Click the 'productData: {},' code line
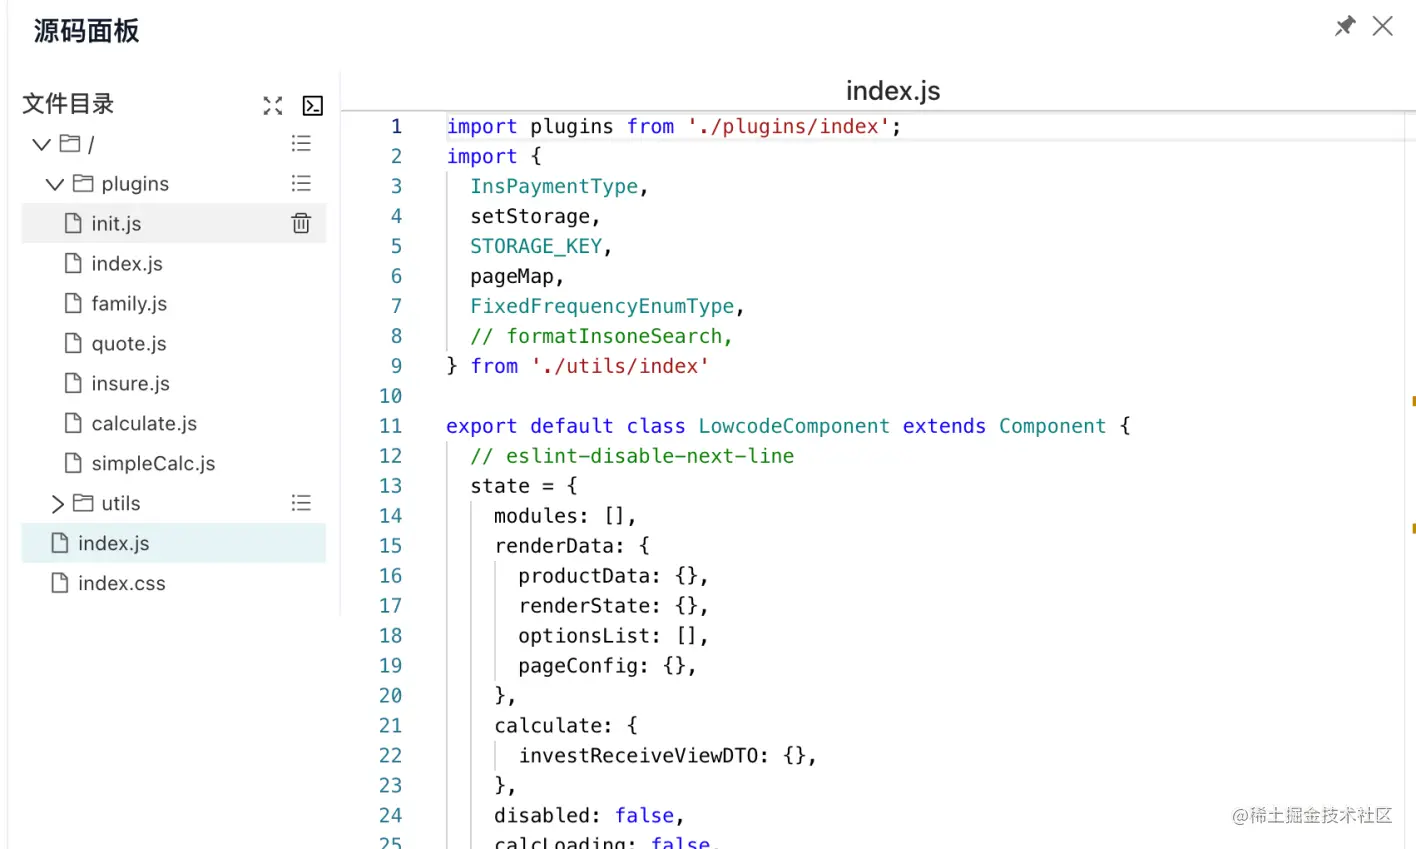The height and width of the screenshot is (849, 1416). pyautogui.click(x=614, y=577)
